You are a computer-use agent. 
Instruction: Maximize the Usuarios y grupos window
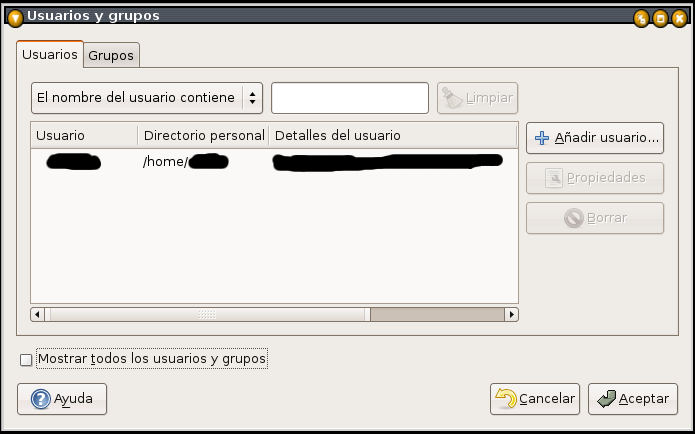660,17
